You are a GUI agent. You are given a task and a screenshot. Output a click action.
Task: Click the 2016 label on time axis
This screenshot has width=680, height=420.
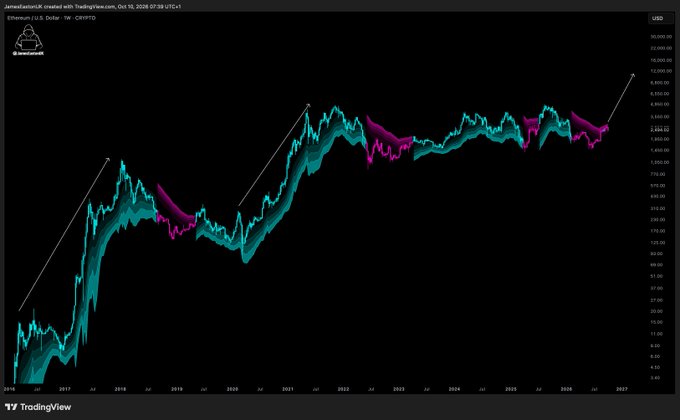click(10, 389)
